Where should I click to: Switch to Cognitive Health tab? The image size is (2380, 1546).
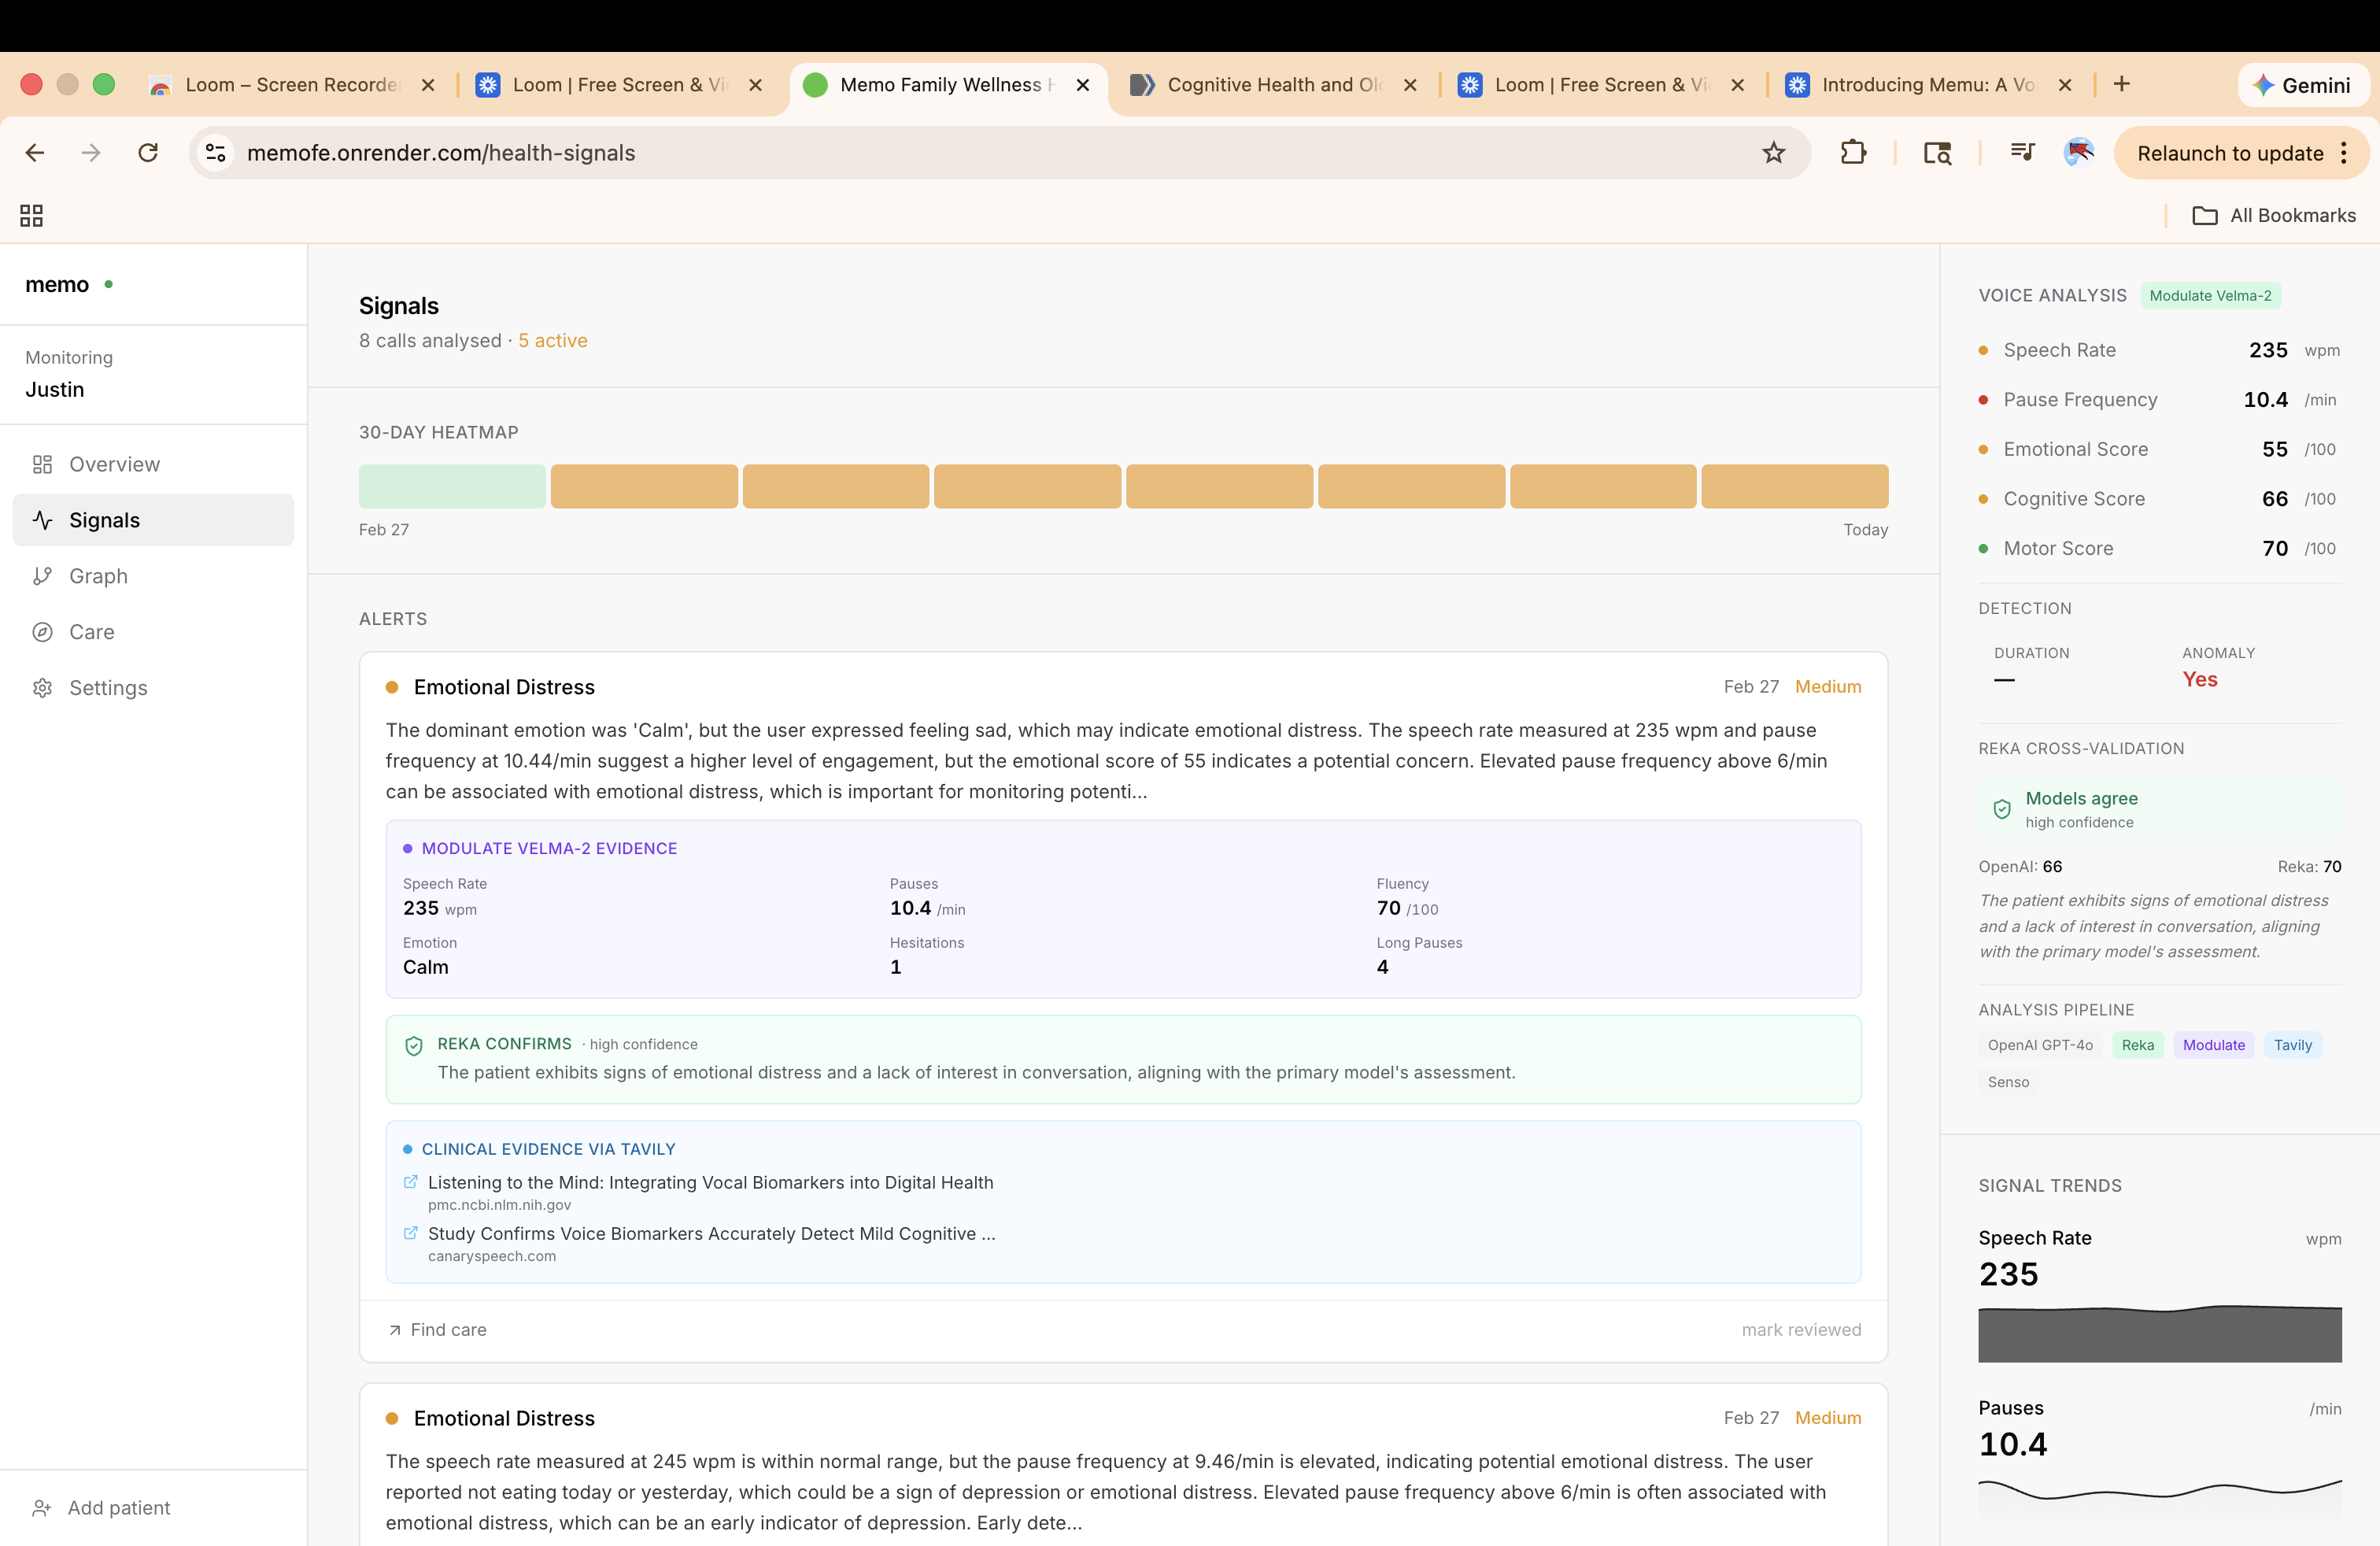click(x=1272, y=85)
